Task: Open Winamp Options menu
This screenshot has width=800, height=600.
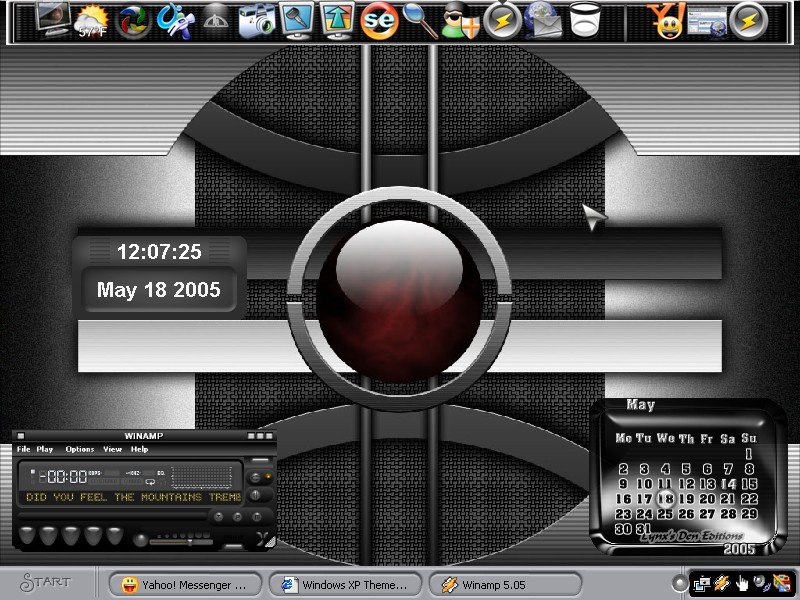Action: coord(80,449)
